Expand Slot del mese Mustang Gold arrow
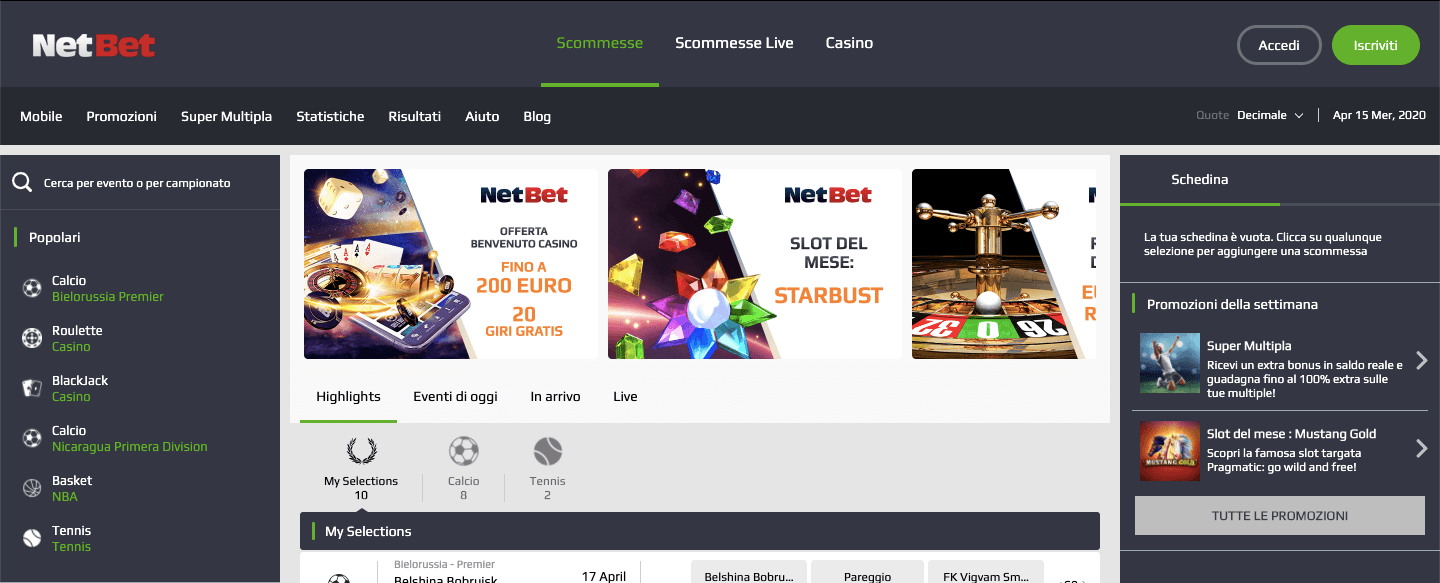The height and width of the screenshot is (583, 1440). point(1421,449)
